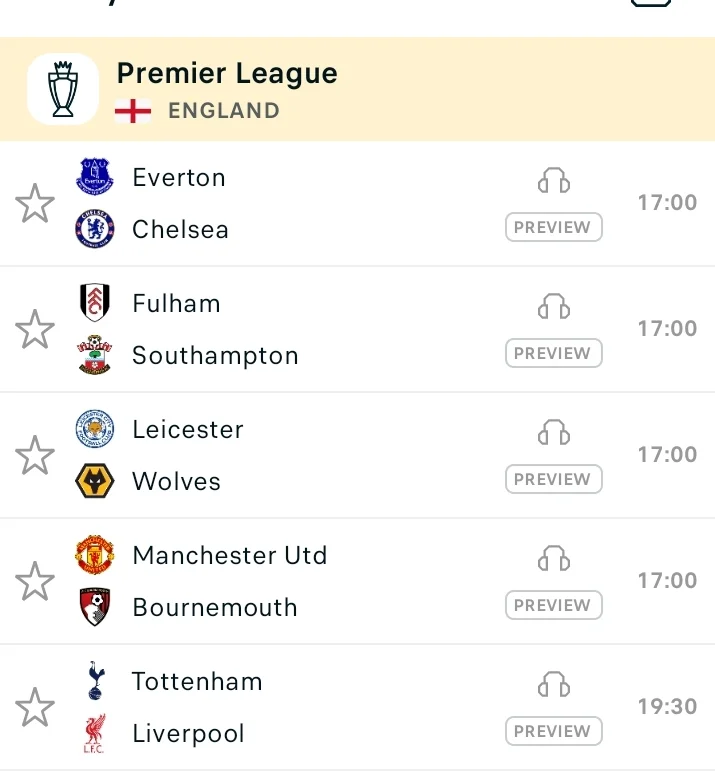Click the Everton club crest
This screenshot has height=774, width=715.
pos(94,176)
